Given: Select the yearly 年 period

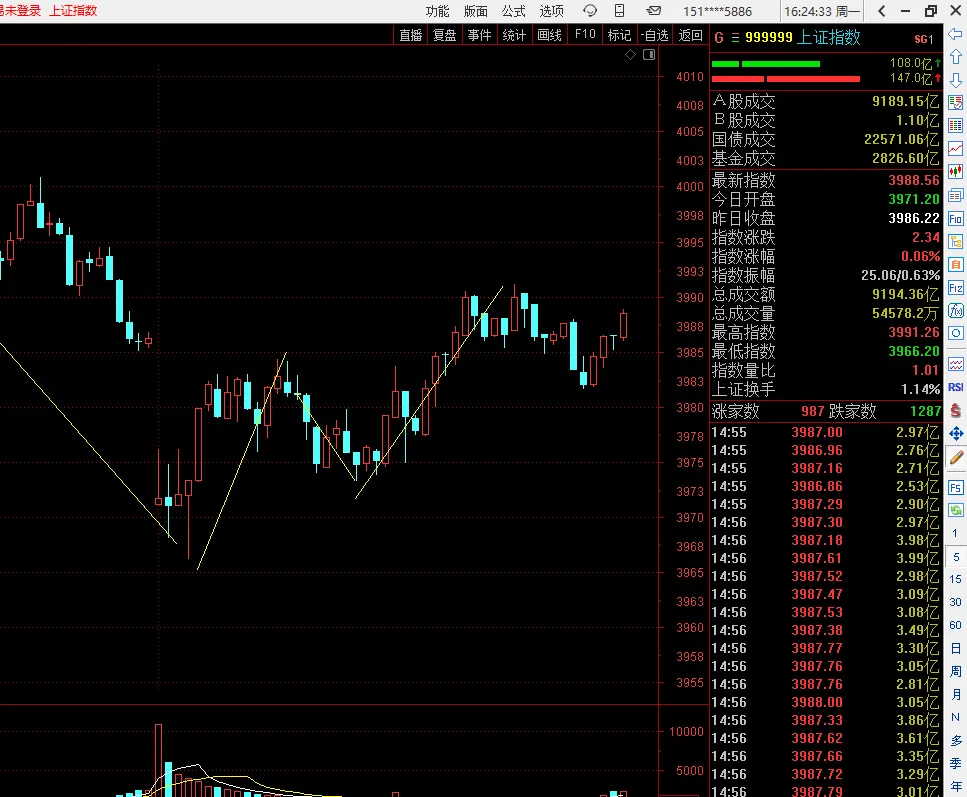Looking at the screenshot, I should tap(955, 786).
